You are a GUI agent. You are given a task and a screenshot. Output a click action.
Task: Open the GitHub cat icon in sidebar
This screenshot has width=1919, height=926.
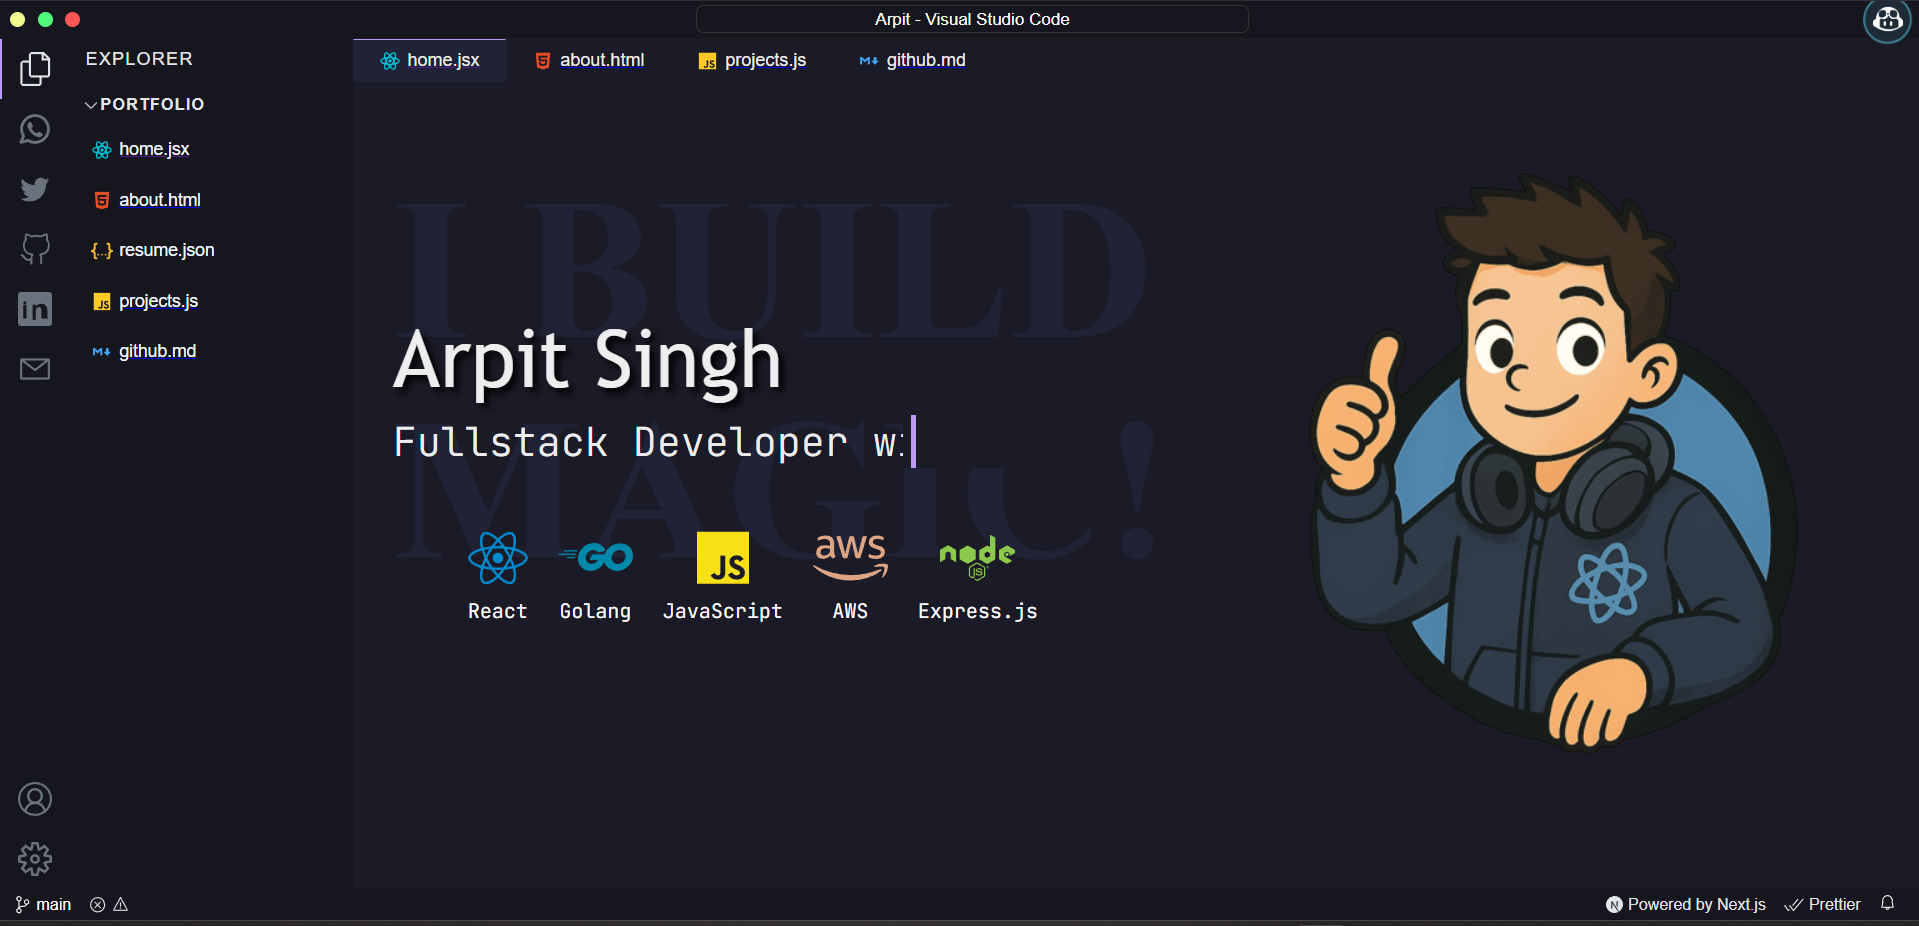click(35, 249)
